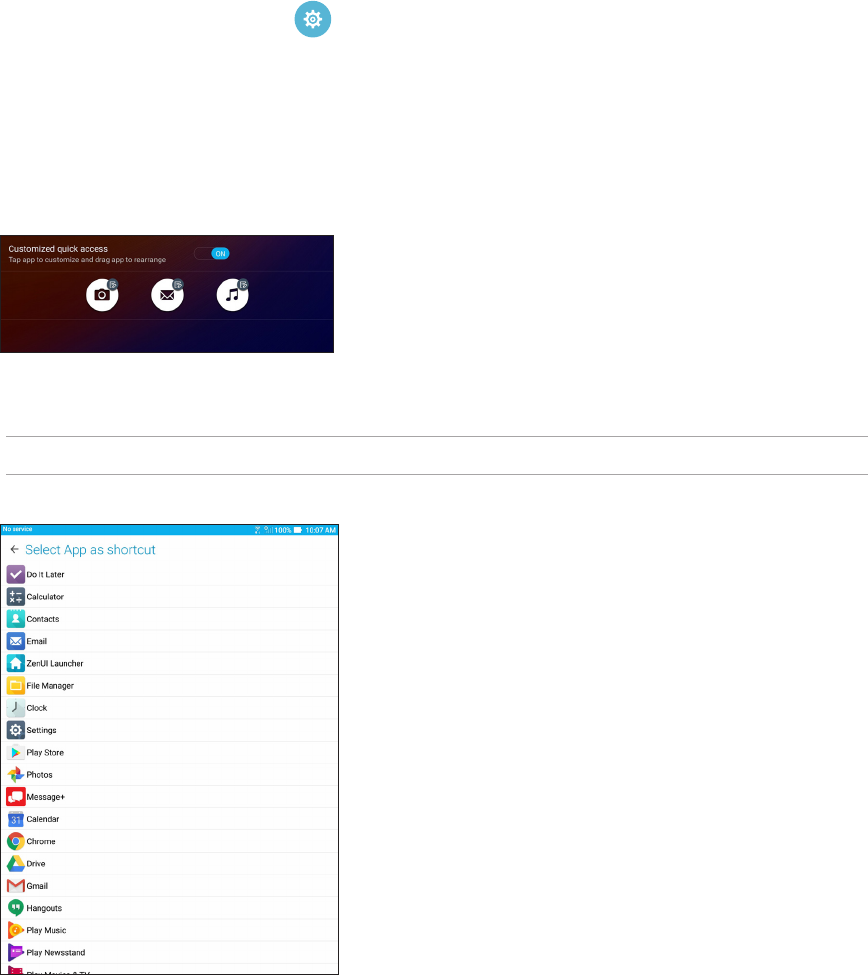The image size is (868, 975).
Task: Select the Gmail app icon
Action: (16, 886)
